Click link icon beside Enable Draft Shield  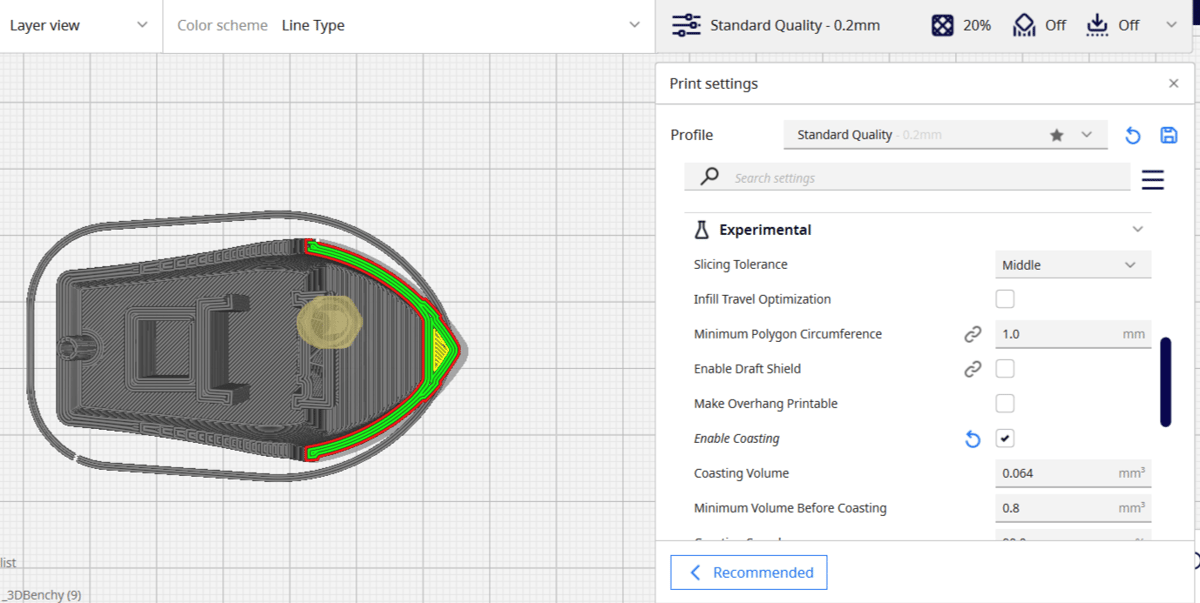(x=972, y=369)
